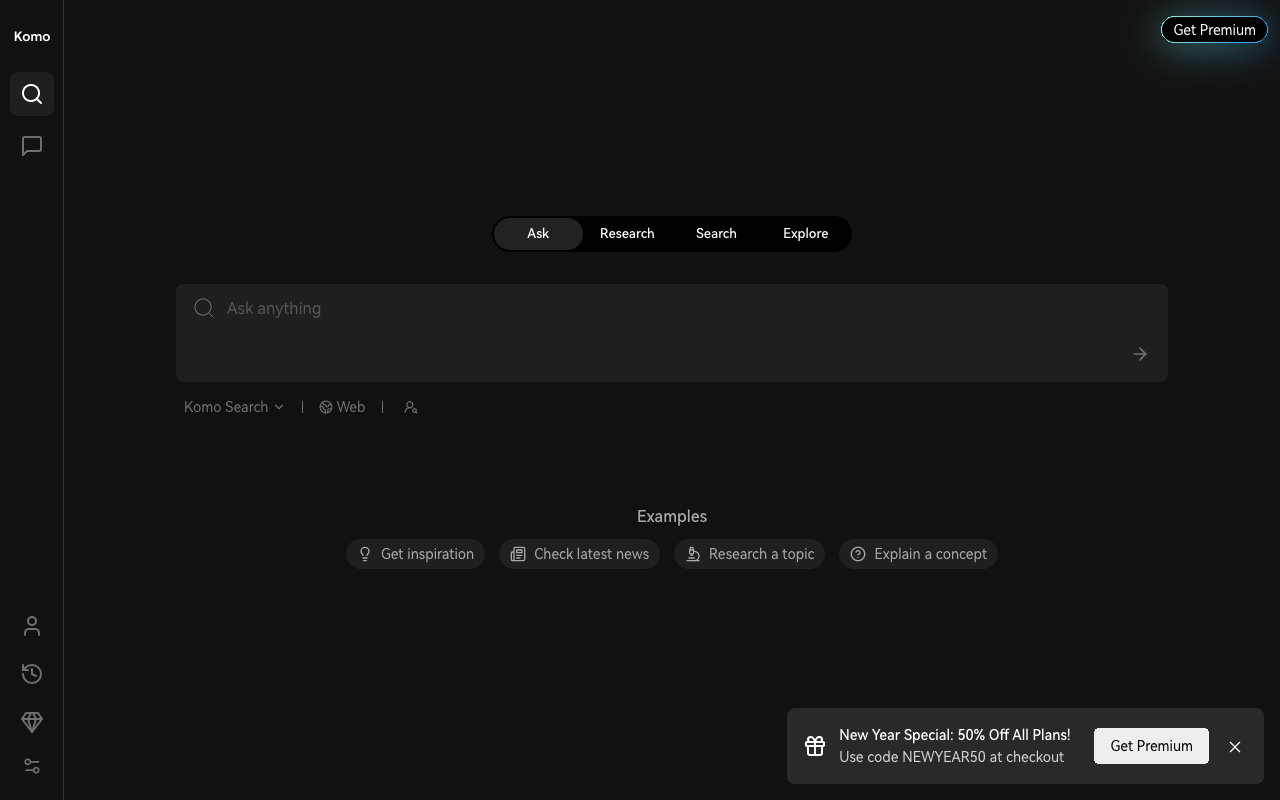Click the persona icon below search box
Screen dimensions: 1280x800
pyautogui.click(x=410, y=407)
